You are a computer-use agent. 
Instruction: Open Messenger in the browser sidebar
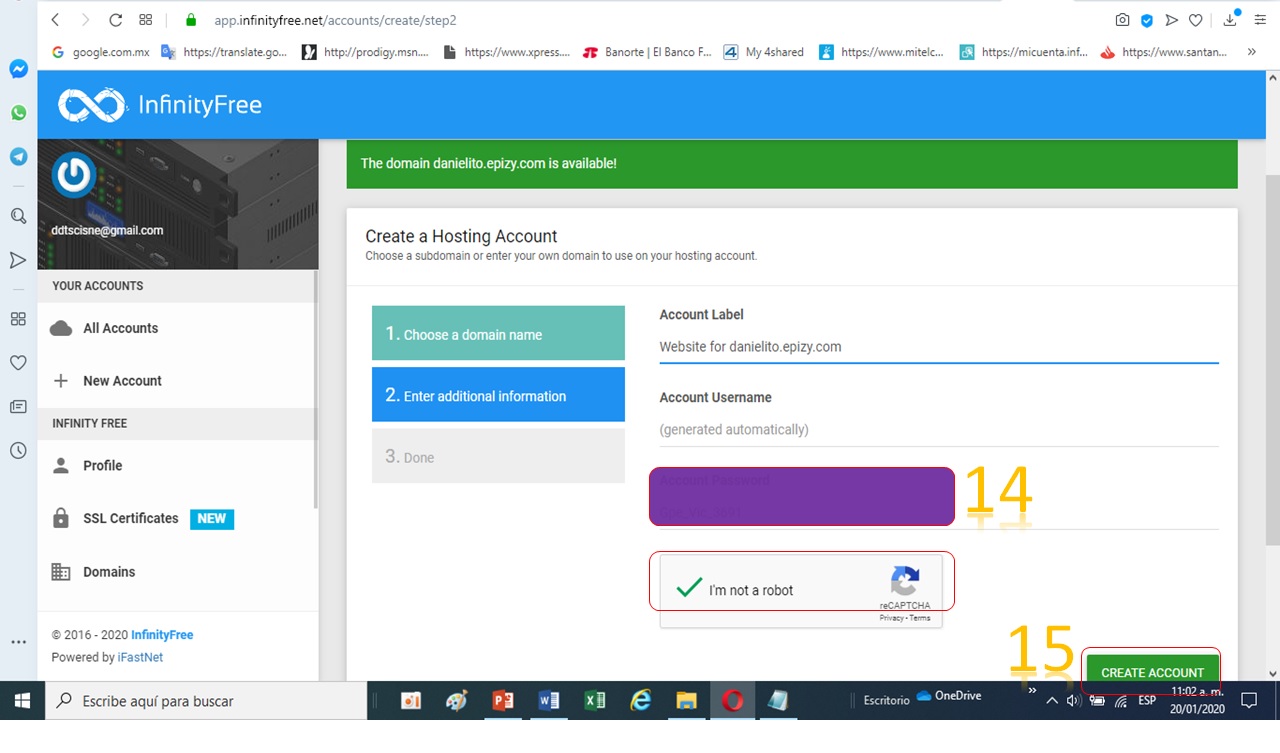coord(18,69)
